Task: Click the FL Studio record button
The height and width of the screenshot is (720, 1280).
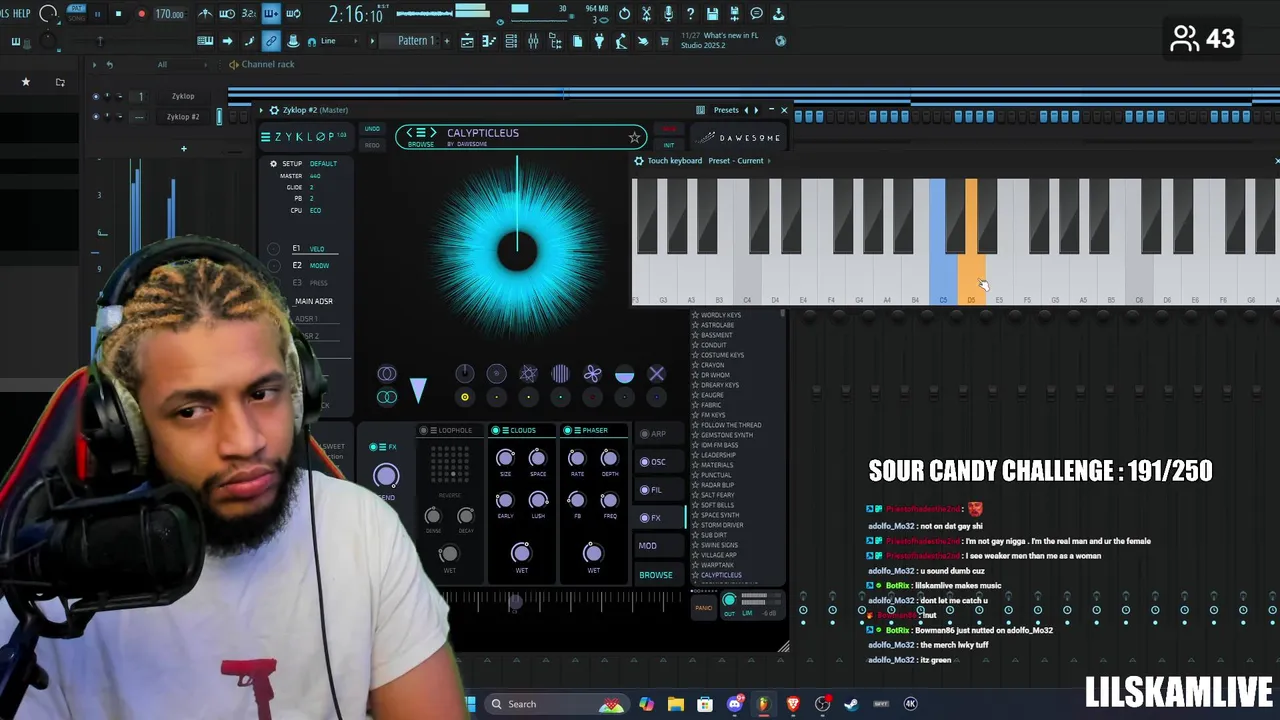Action: [x=141, y=14]
